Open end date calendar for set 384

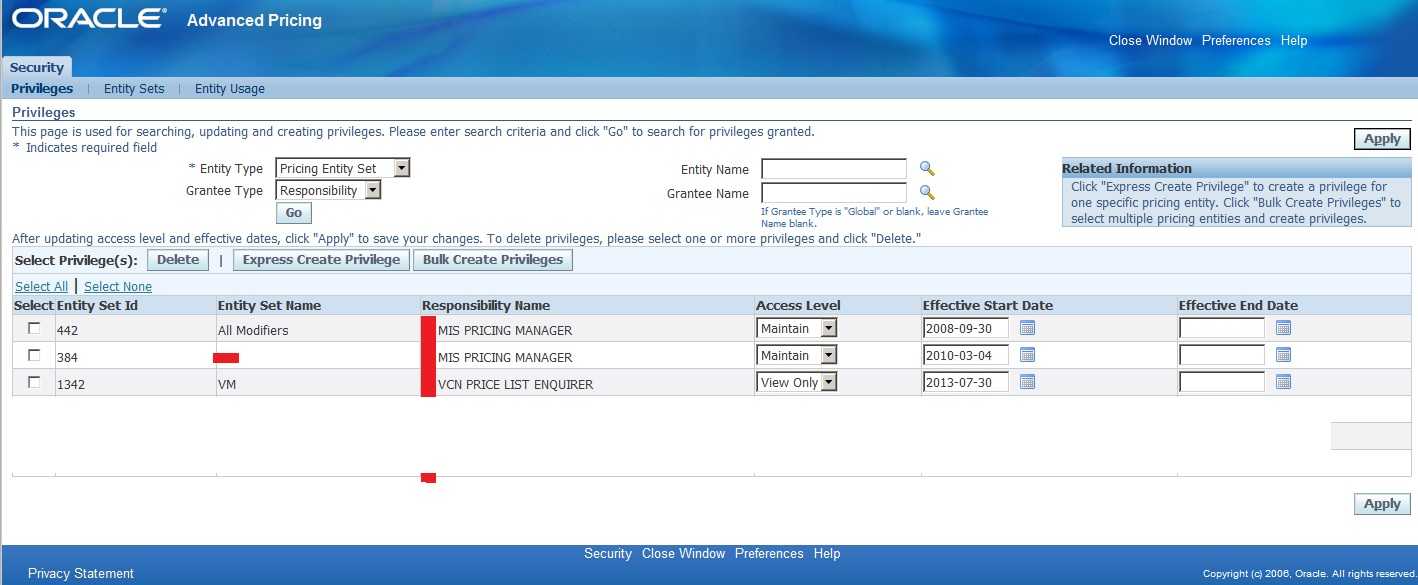tap(1284, 354)
